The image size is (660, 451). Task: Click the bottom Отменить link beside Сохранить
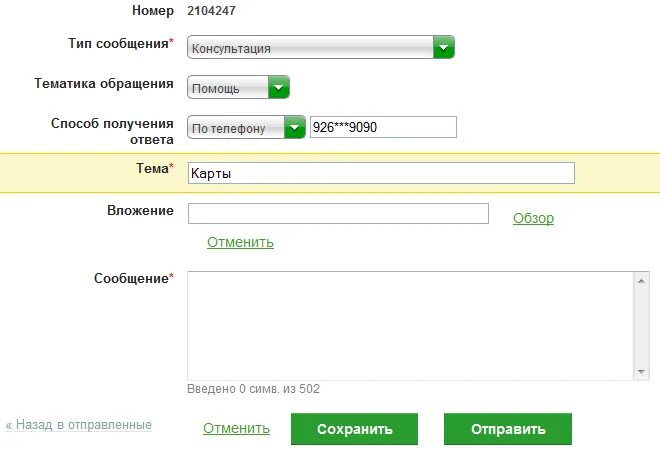[x=236, y=428]
